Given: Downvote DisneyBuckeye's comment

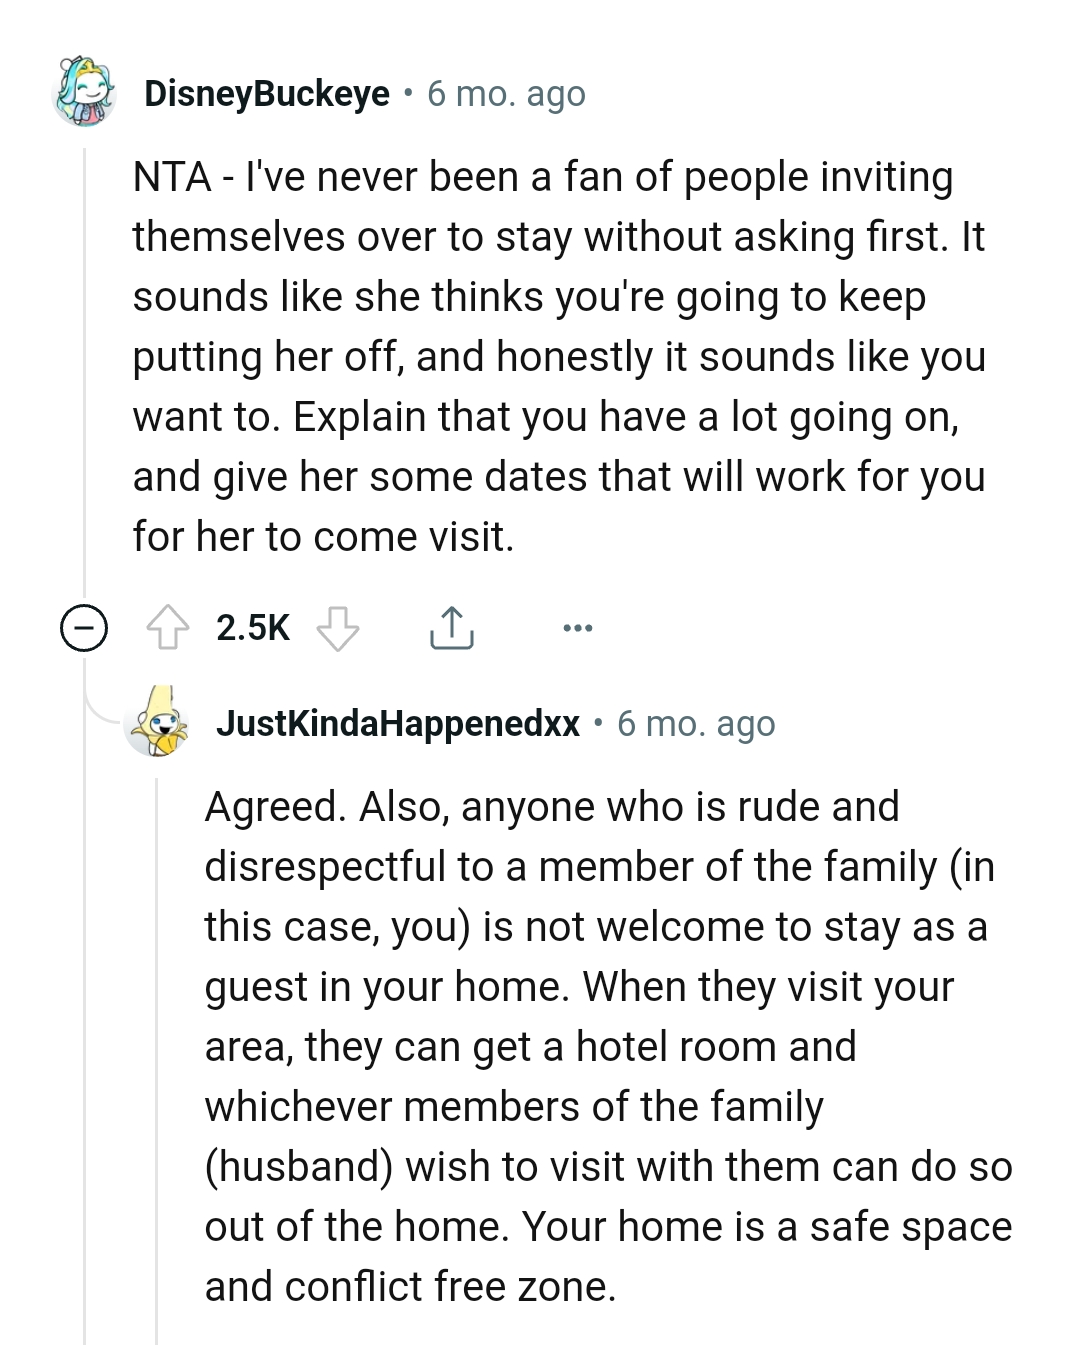Looking at the screenshot, I should (x=338, y=628).
